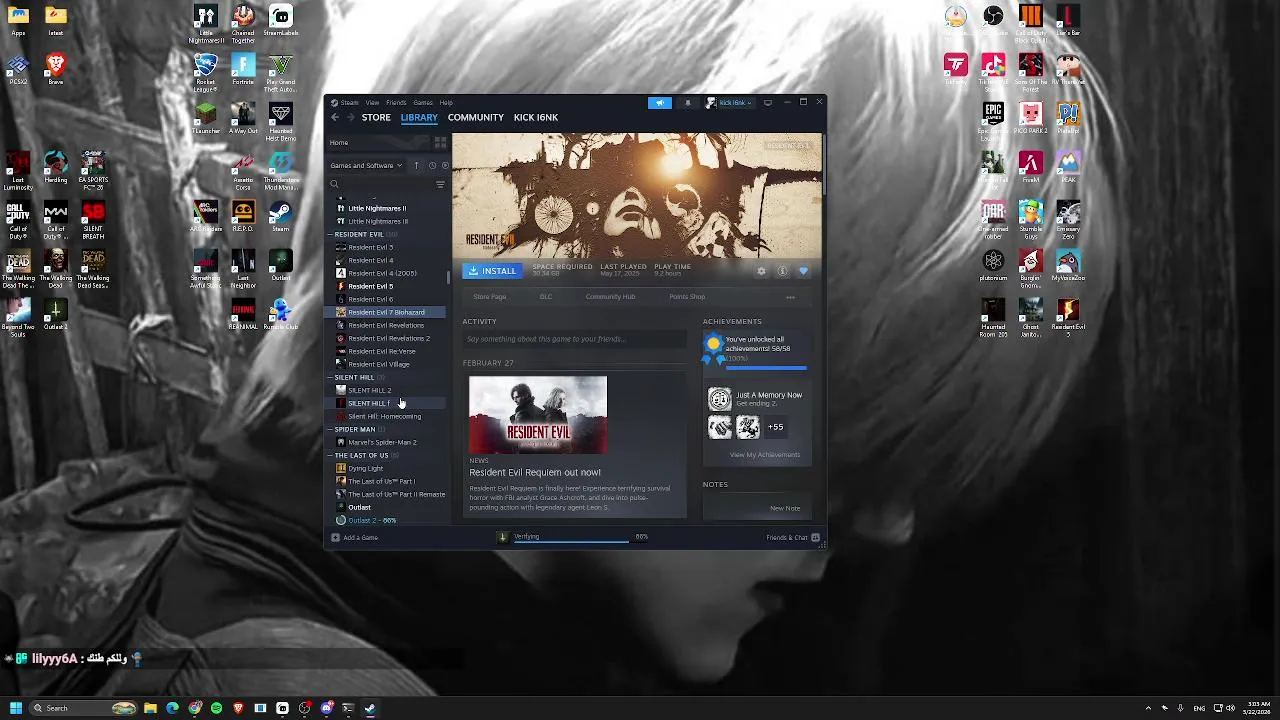Open the DLC link
The height and width of the screenshot is (720, 1280).
[x=546, y=296]
